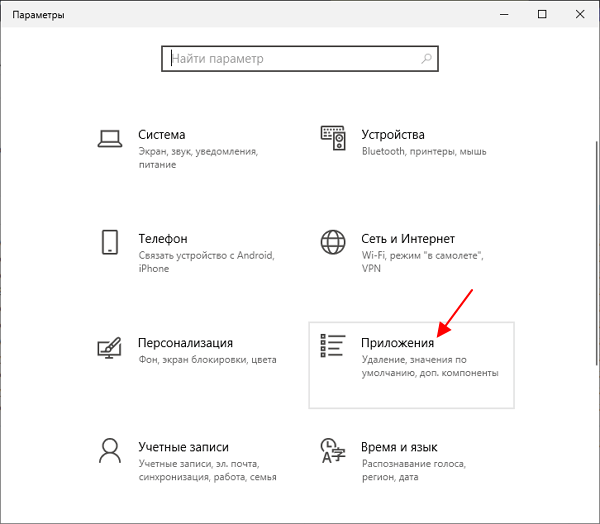Open the Сеть и Интернет heading
Image resolution: width=600 pixels, height=524 pixels.
tap(408, 239)
